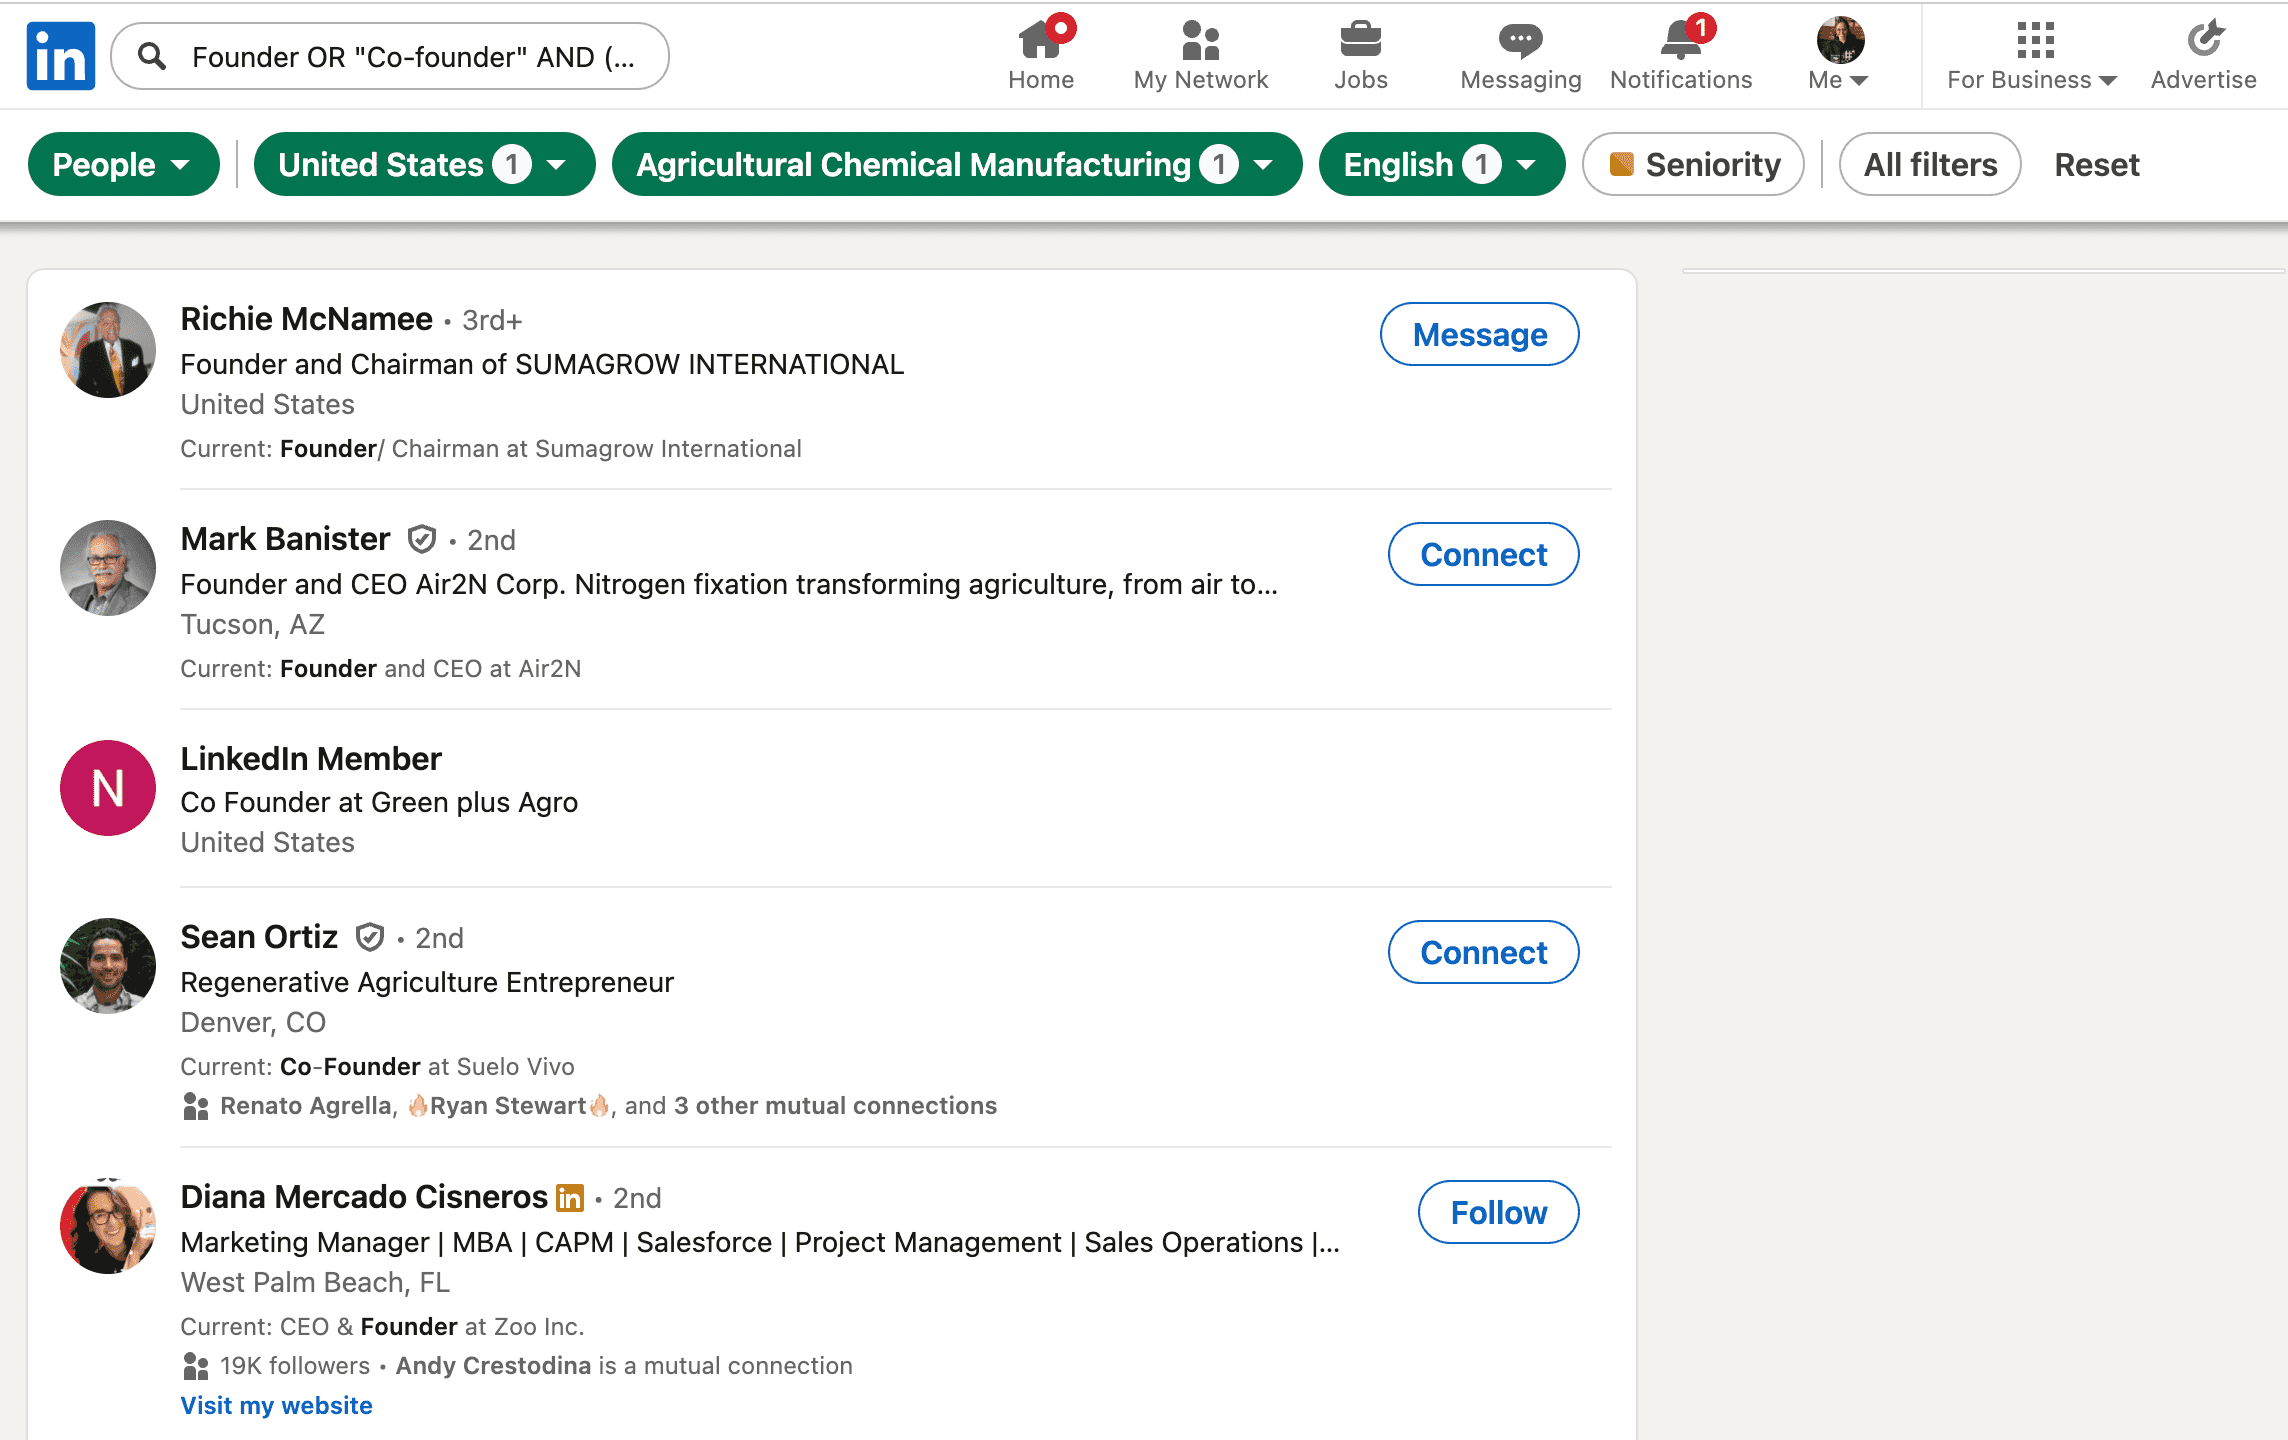
Task: Click the Jobs briefcase icon
Action: click(1361, 42)
